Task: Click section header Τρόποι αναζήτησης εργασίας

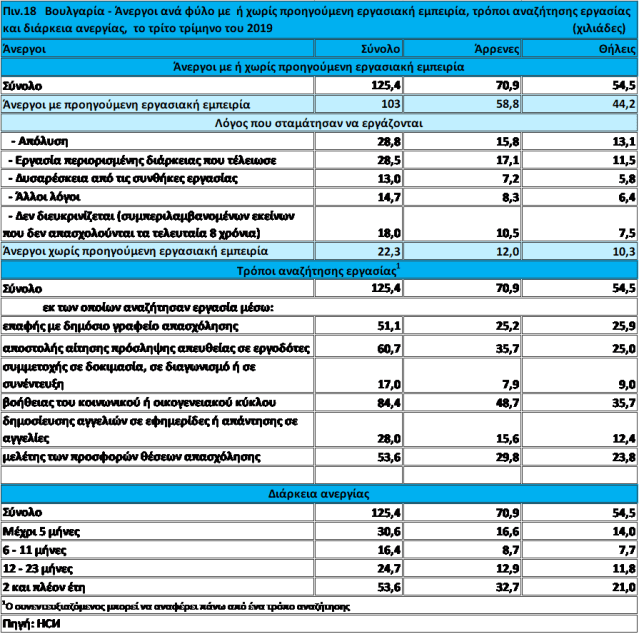Action: [319, 269]
